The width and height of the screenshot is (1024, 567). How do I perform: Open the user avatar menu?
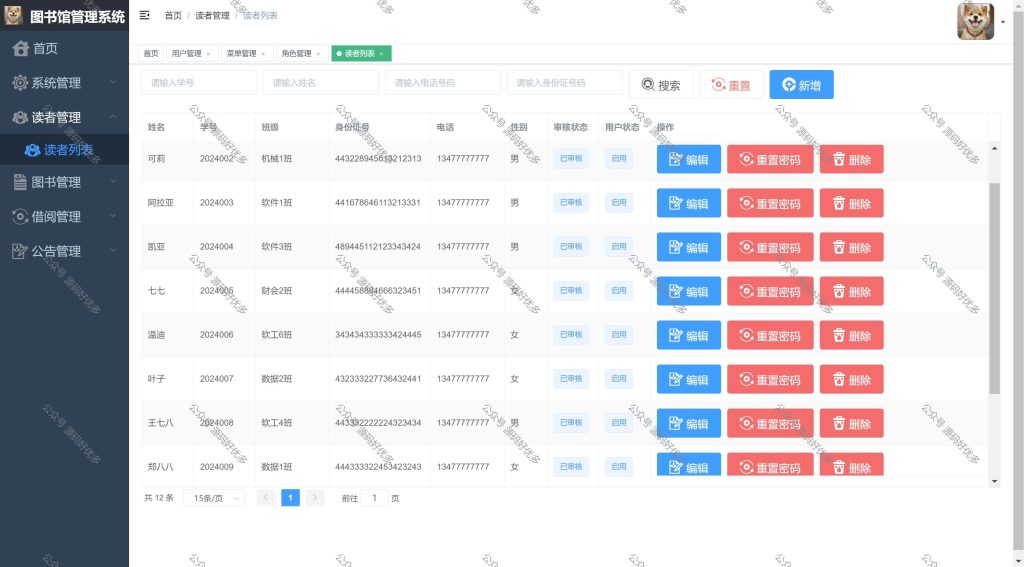pyautogui.click(x=976, y=22)
